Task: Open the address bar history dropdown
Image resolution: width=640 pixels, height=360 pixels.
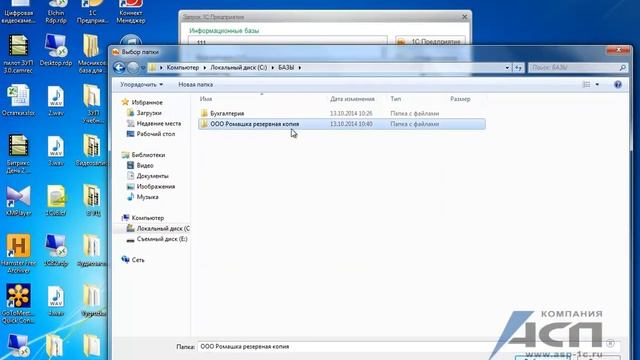Action: (507, 68)
